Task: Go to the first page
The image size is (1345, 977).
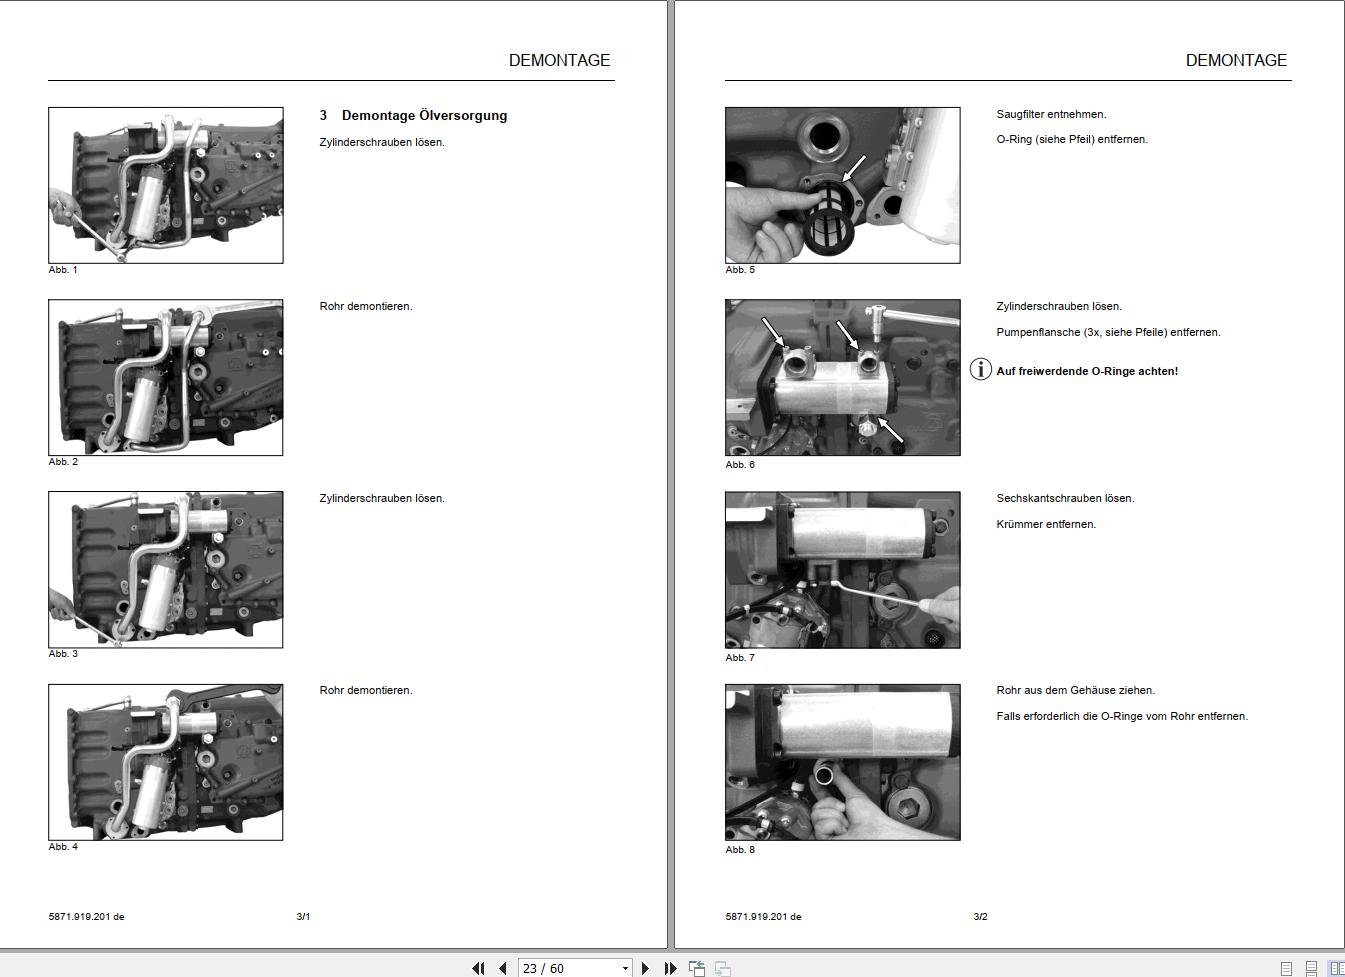Action: [x=478, y=968]
